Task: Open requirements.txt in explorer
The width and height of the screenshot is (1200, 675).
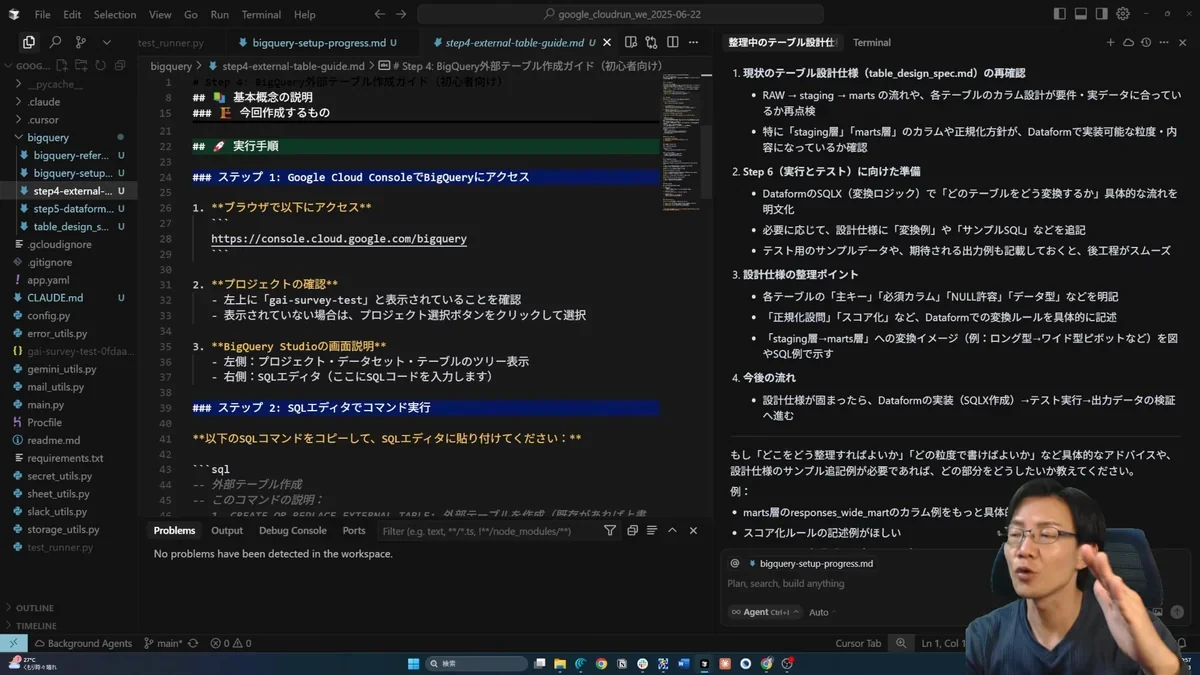Action: click(65, 458)
